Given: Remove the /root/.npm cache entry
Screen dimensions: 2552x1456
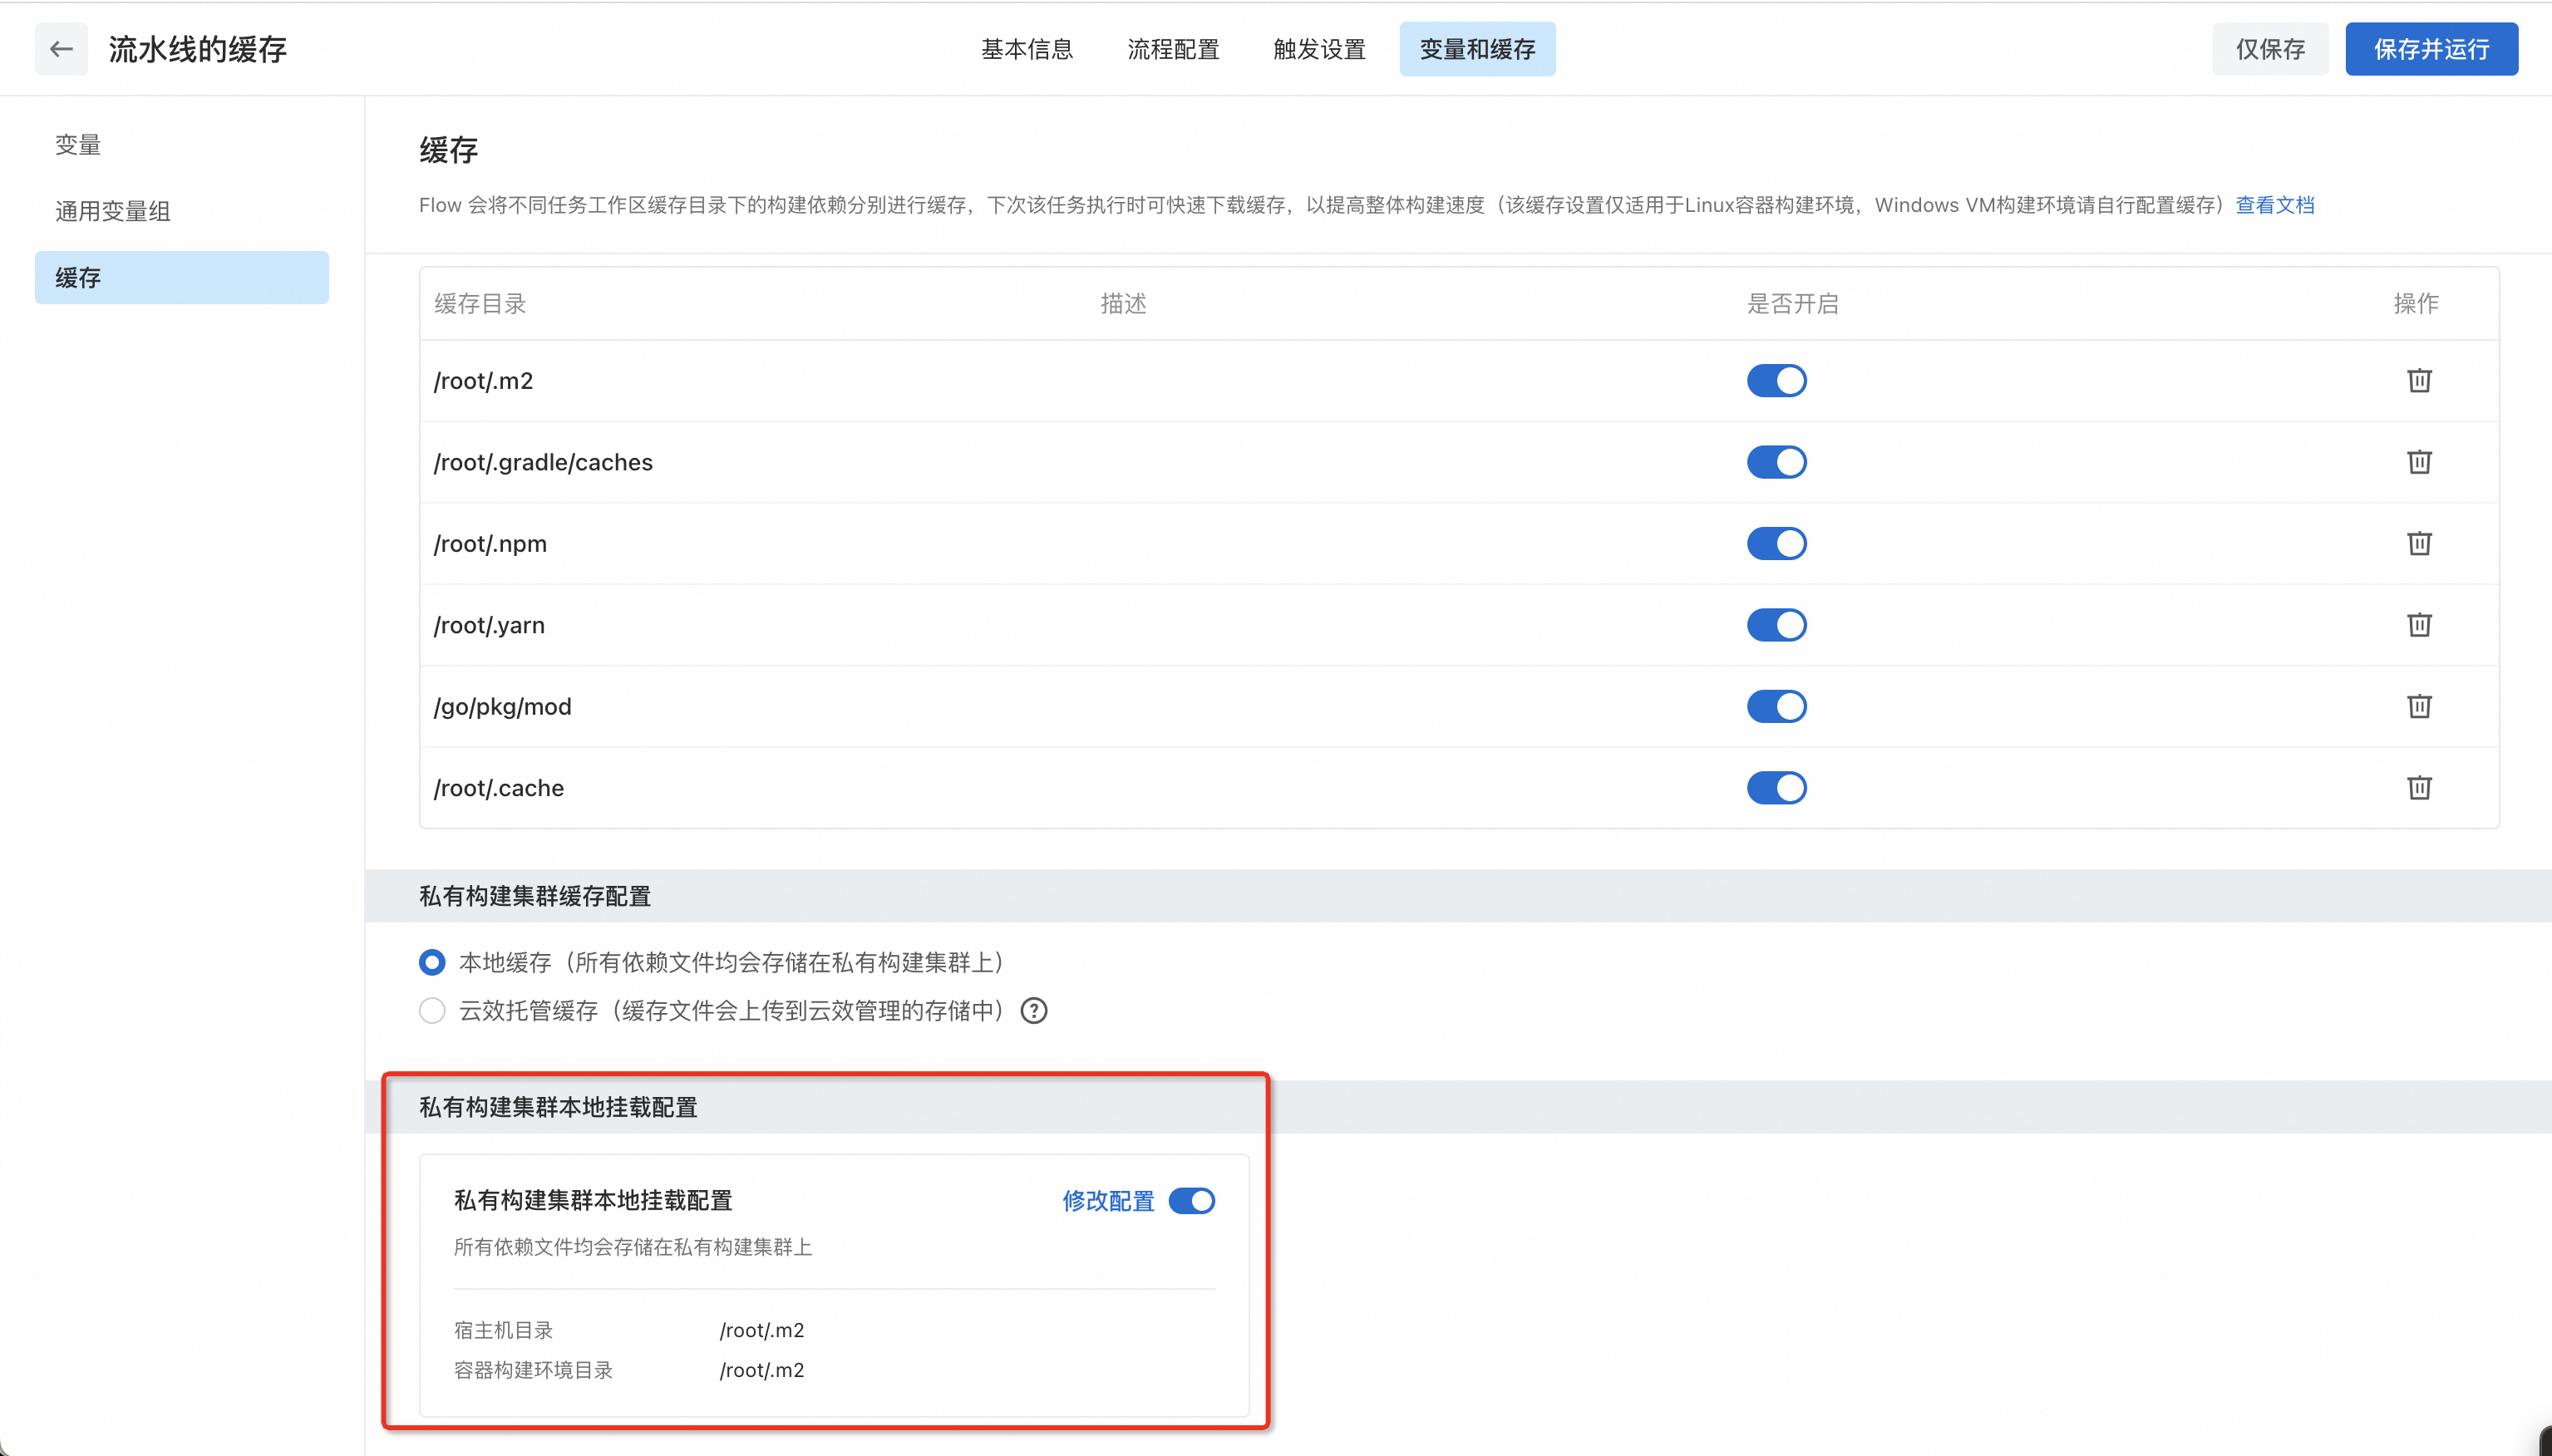Looking at the screenshot, I should click(2419, 544).
